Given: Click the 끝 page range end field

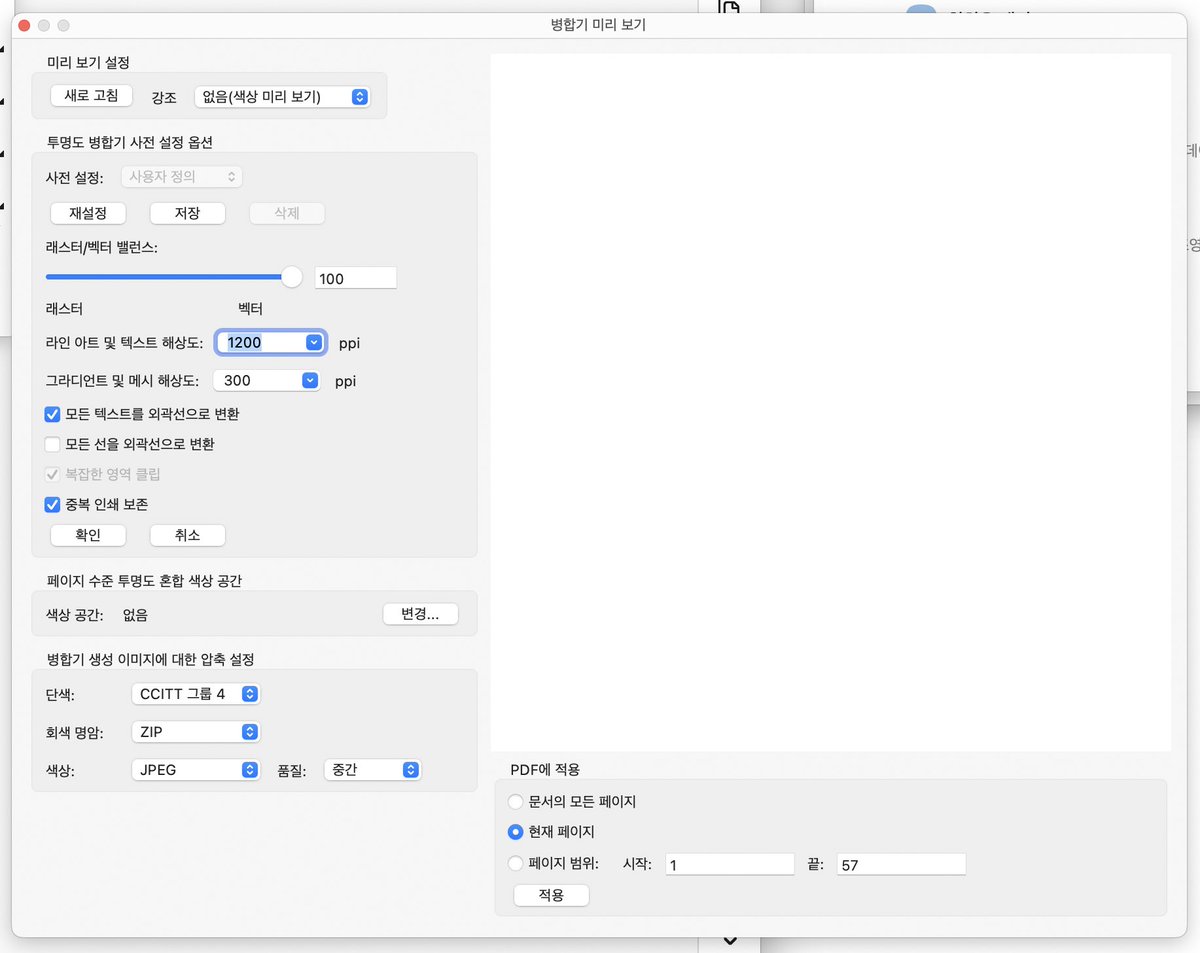Looking at the screenshot, I should pos(901,864).
